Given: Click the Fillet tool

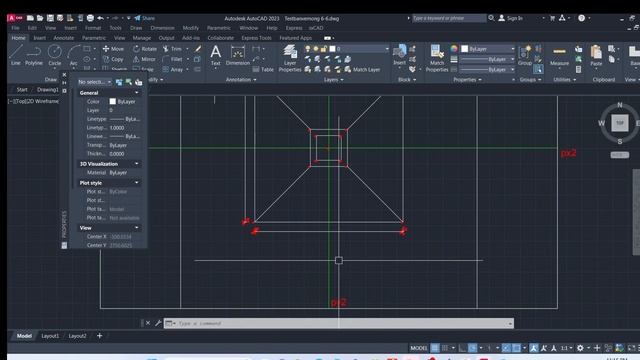Looking at the screenshot, I should [172, 59].
